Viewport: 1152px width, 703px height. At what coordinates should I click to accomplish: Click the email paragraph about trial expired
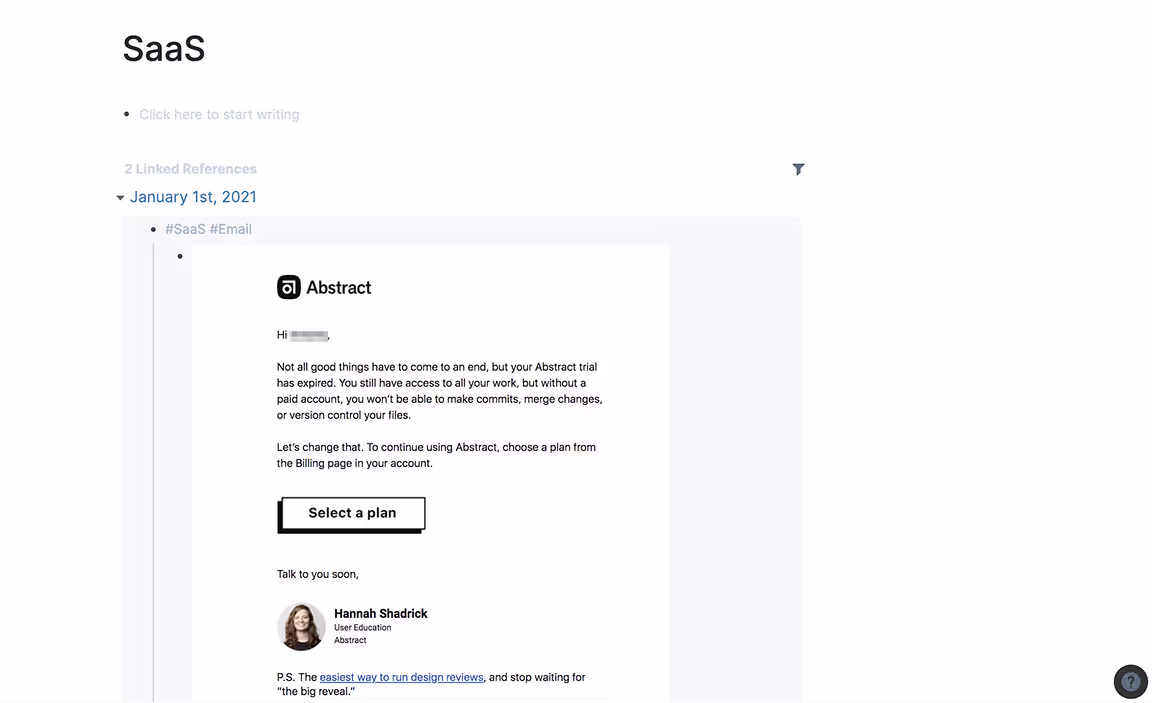pyautogui.click(x=439, y=391)
